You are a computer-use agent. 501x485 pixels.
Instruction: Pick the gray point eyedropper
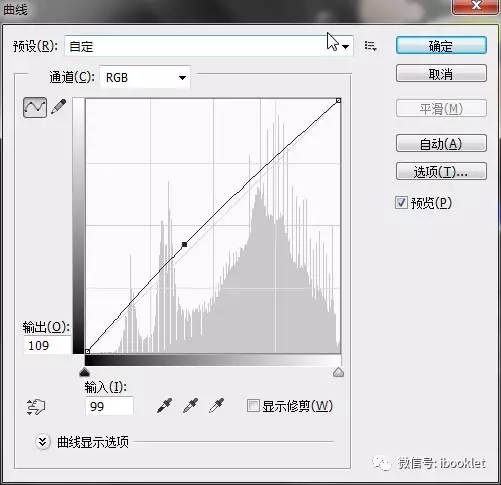click(190, 406)
